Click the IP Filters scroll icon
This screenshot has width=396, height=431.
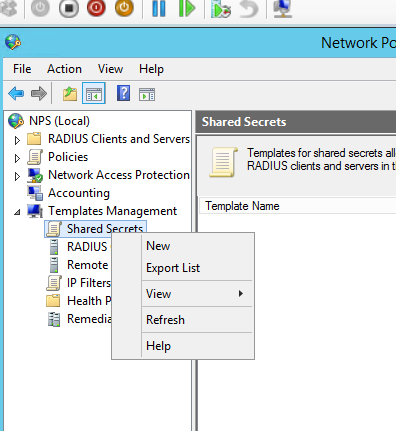point(54,283)
